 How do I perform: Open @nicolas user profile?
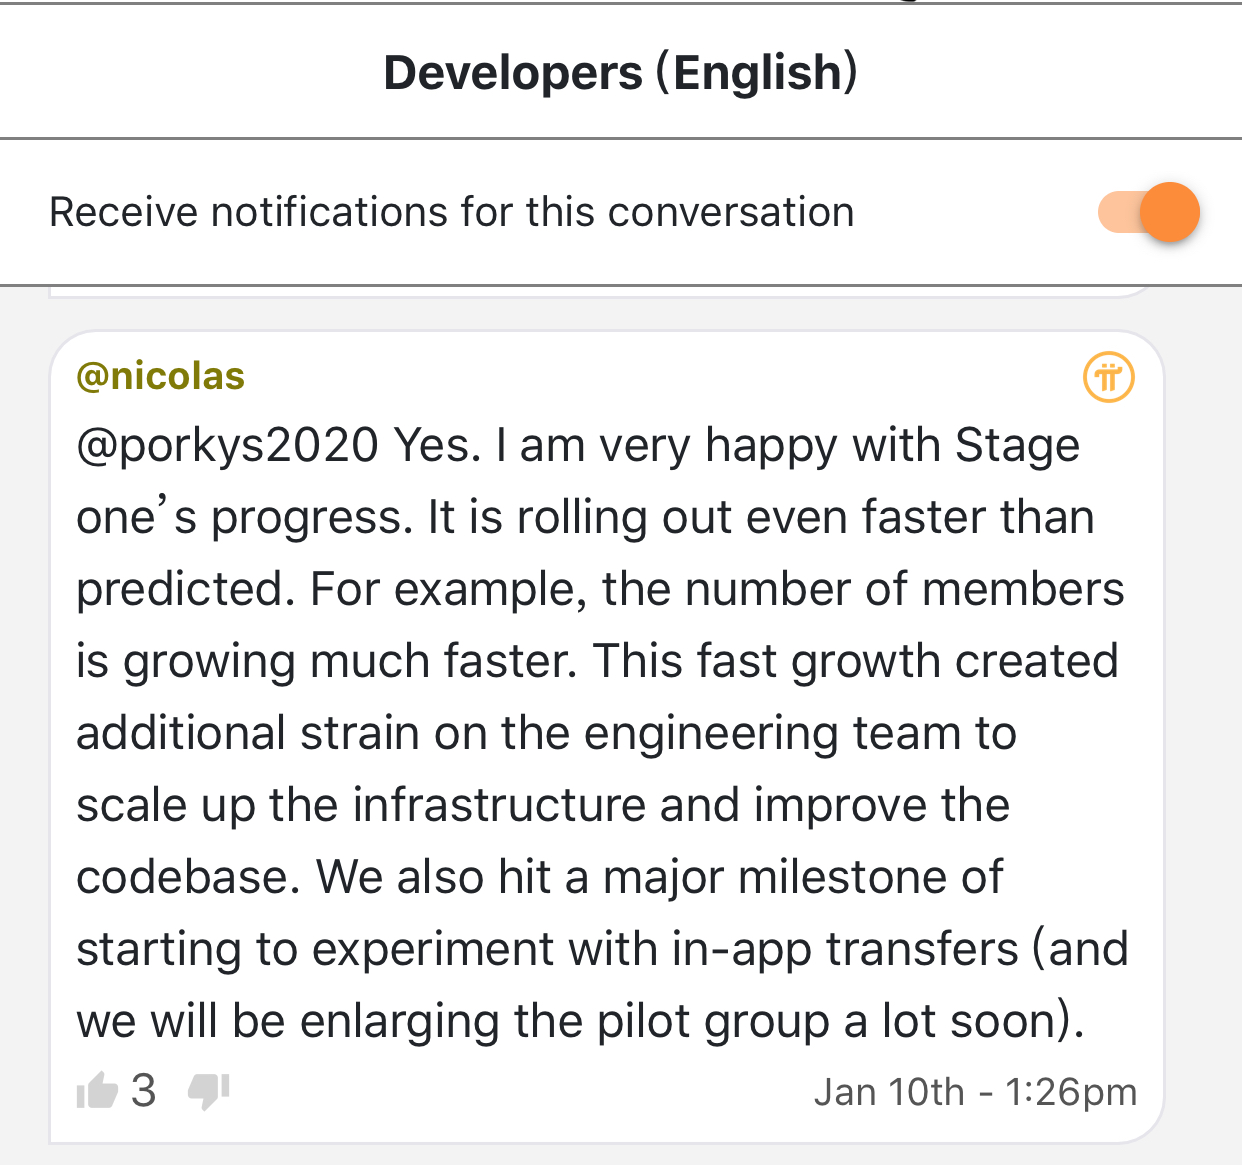(161, 376)
